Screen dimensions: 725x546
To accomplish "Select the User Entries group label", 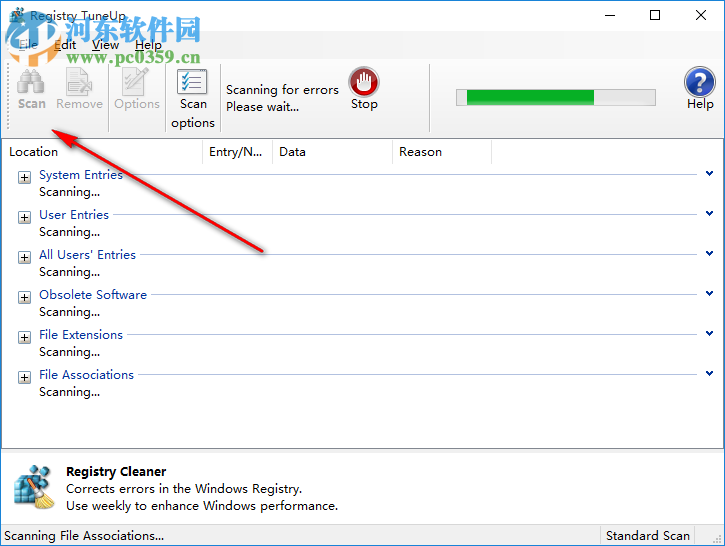I will click(74, 215).
